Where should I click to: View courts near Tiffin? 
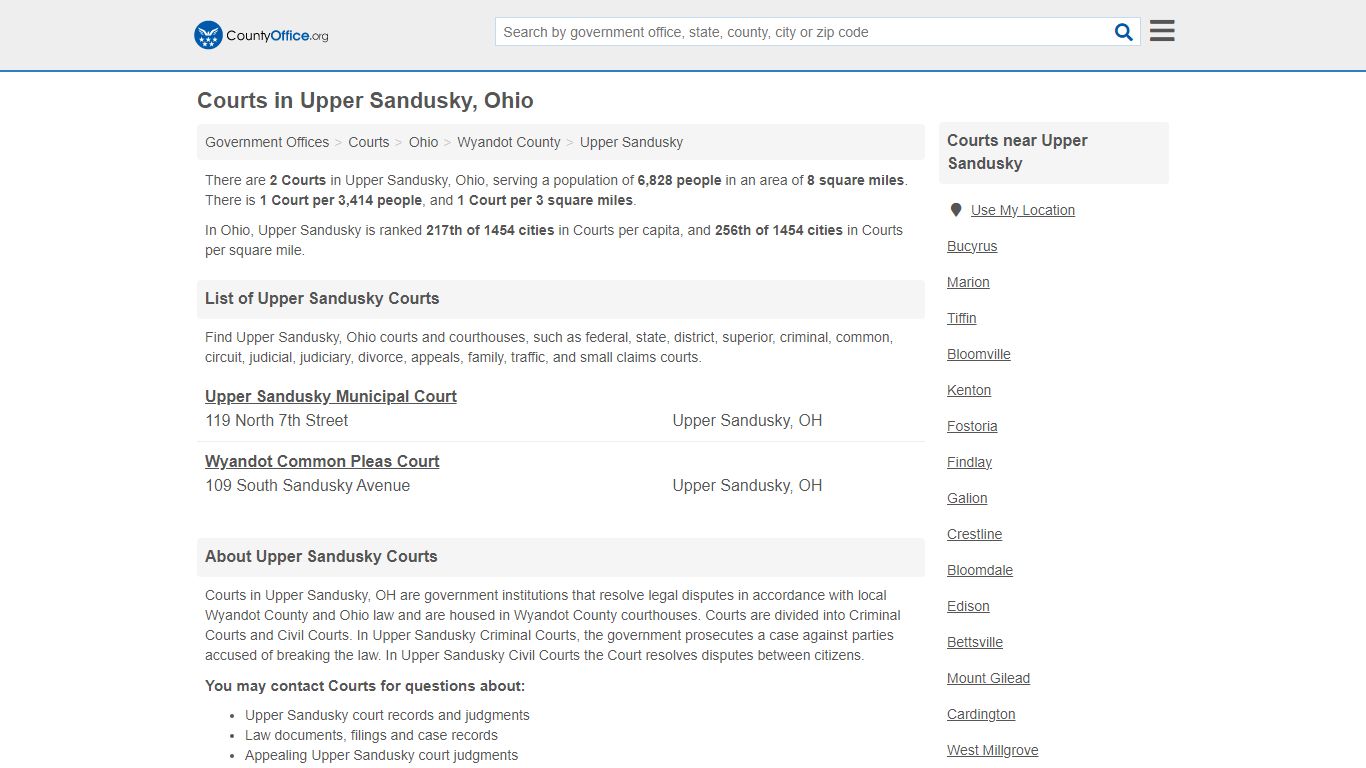pos(962,318)
